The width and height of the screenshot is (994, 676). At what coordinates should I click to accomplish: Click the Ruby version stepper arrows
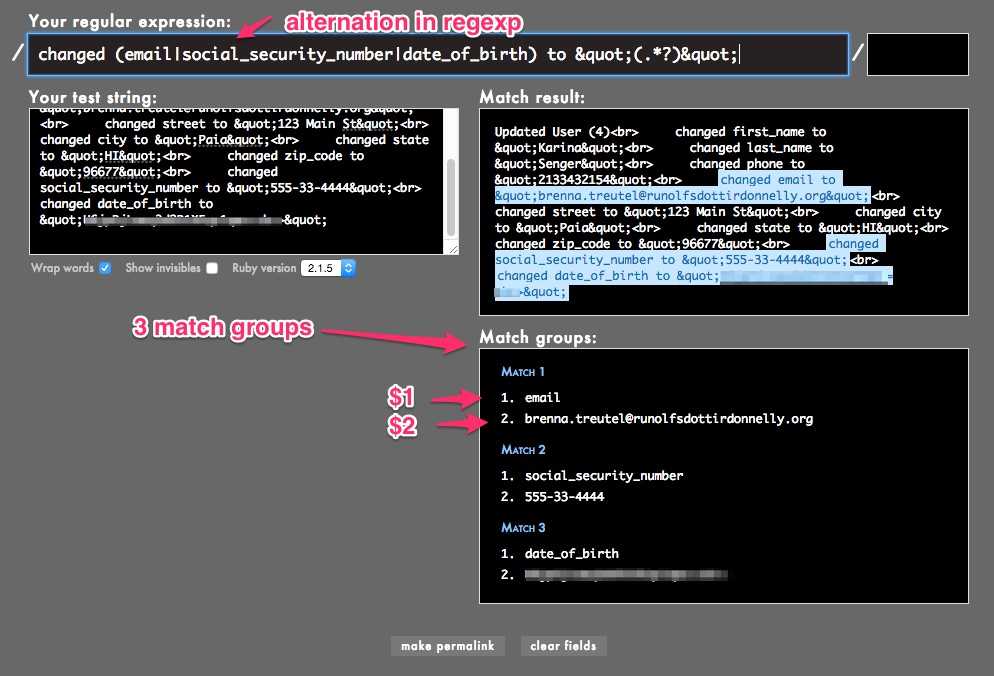pos(349,268)
